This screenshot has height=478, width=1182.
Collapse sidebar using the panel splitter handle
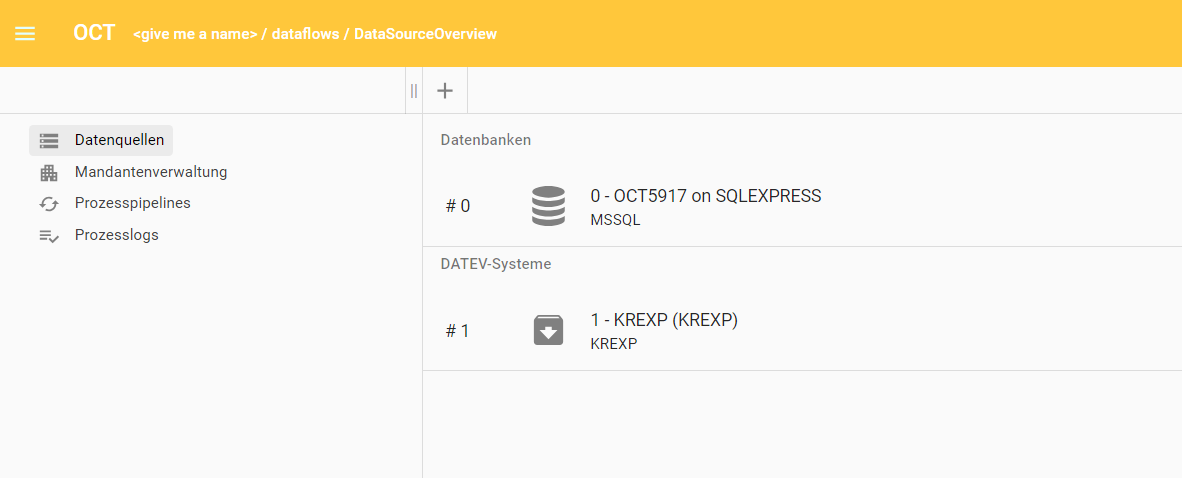pos(413,91)
